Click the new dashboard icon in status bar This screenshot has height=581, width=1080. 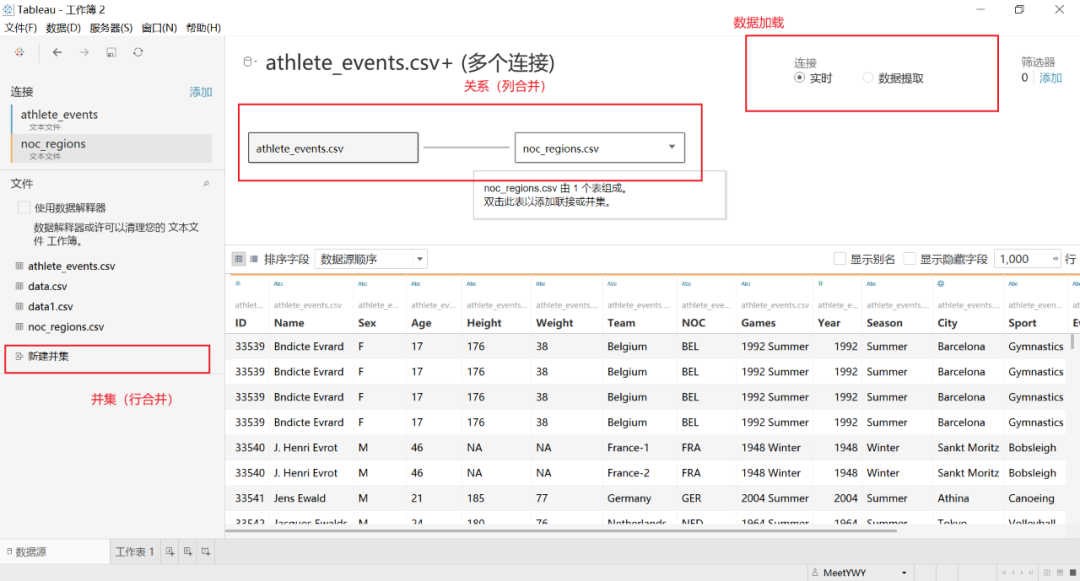[x=188, y=551]
